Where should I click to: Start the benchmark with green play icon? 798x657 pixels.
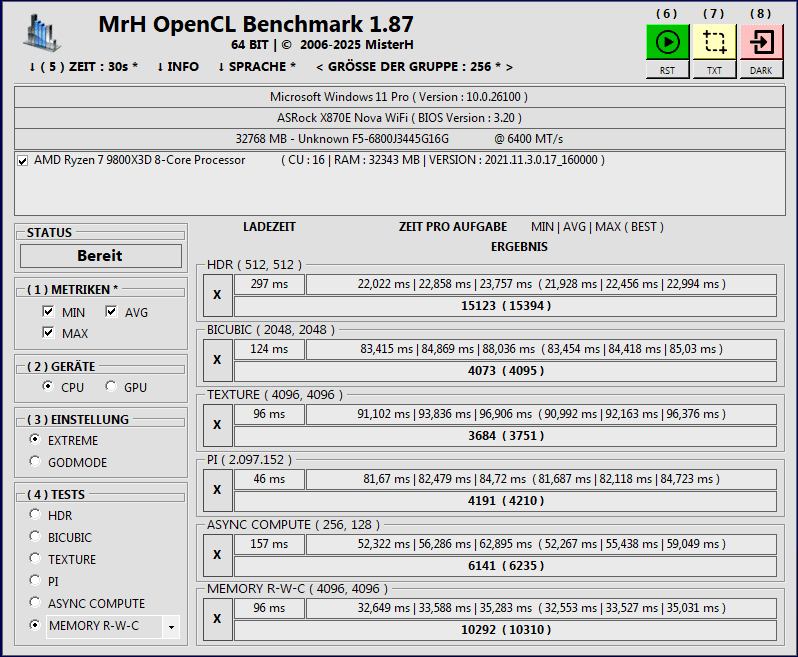(667, 42)
